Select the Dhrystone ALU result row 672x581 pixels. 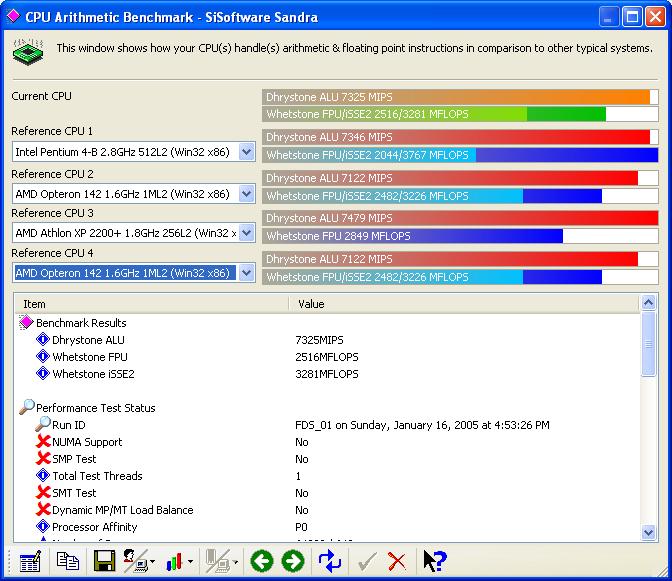88,340
